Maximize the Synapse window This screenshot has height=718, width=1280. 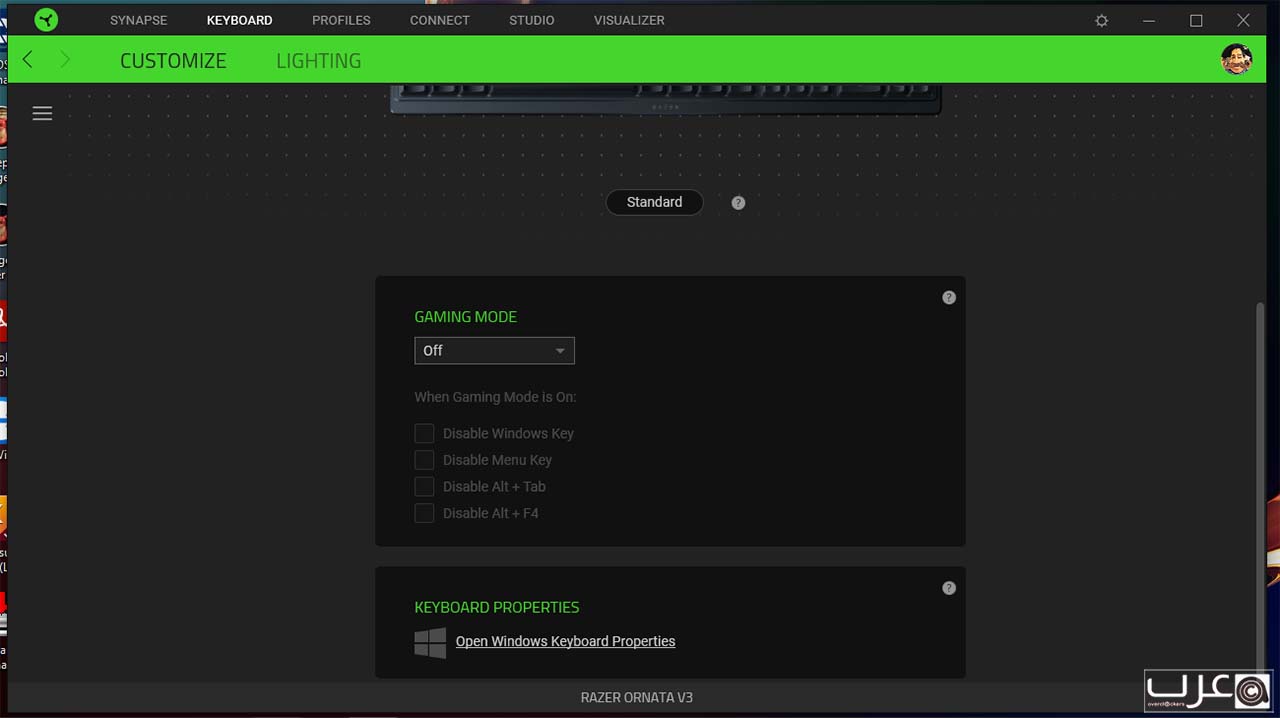coord(1196,20)
